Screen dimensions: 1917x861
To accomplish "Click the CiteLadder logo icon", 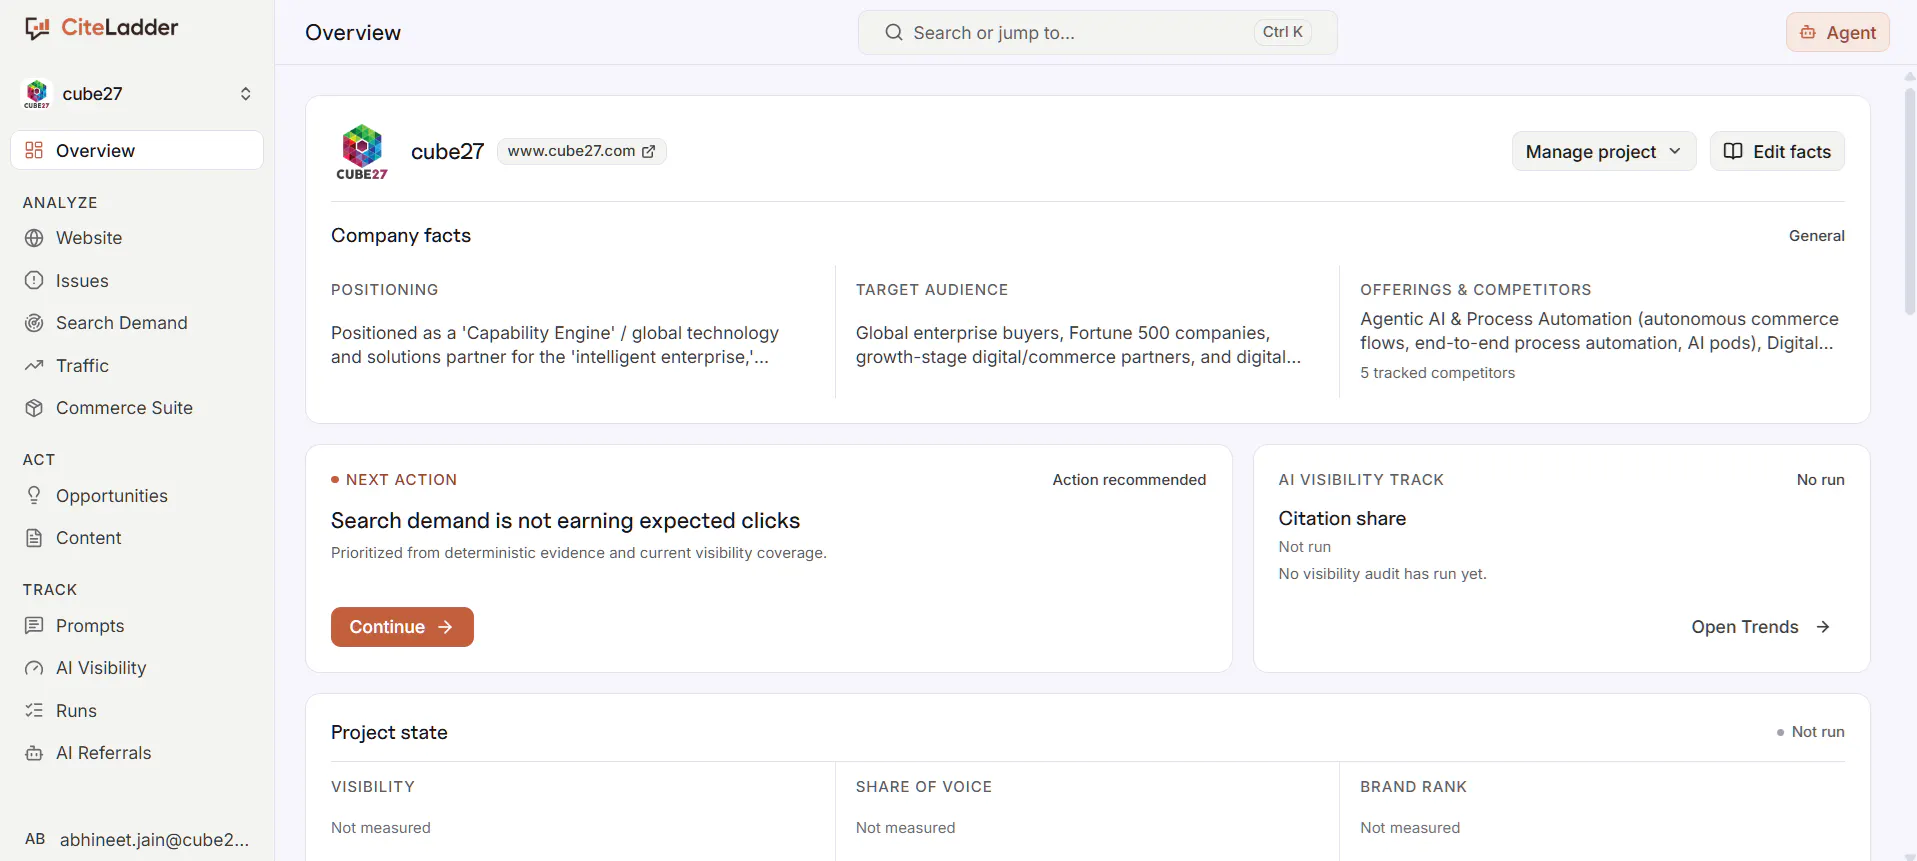I will pyautogui.click(x=37, y=28).
